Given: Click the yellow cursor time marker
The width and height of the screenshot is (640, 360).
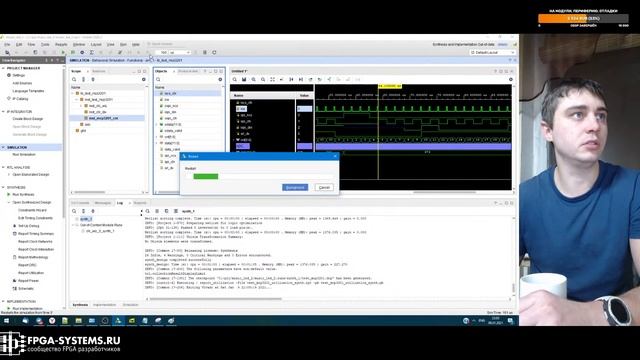Looking at the screenshot, I should click(x=390, y=86).
